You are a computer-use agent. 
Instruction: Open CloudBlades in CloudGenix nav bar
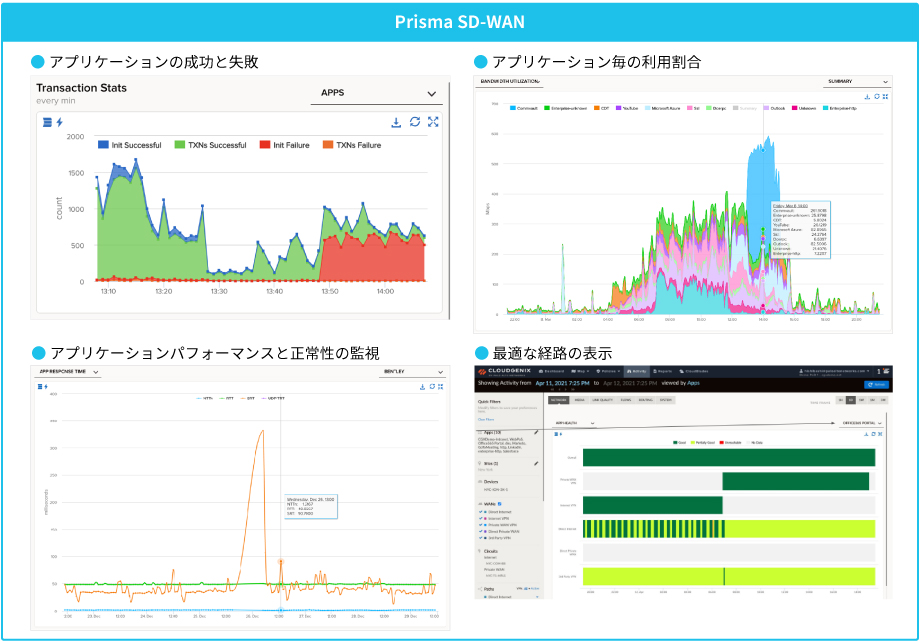pos(694,371)
